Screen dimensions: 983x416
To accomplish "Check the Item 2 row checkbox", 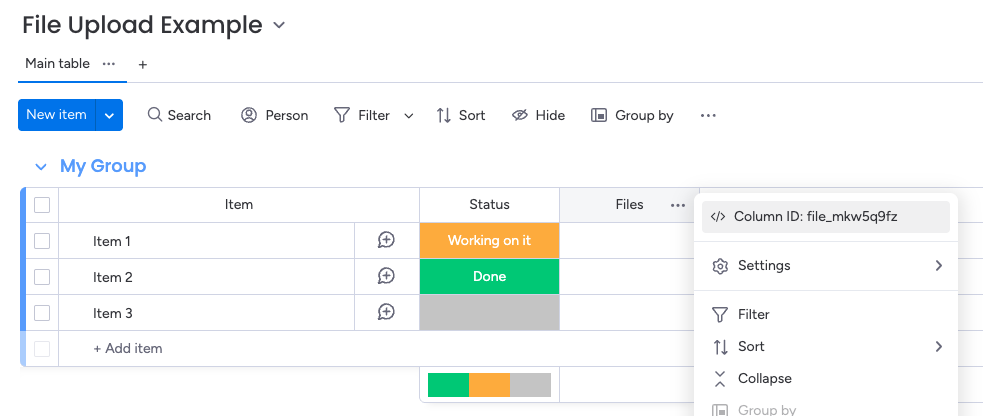I will [x=42, y=277].
